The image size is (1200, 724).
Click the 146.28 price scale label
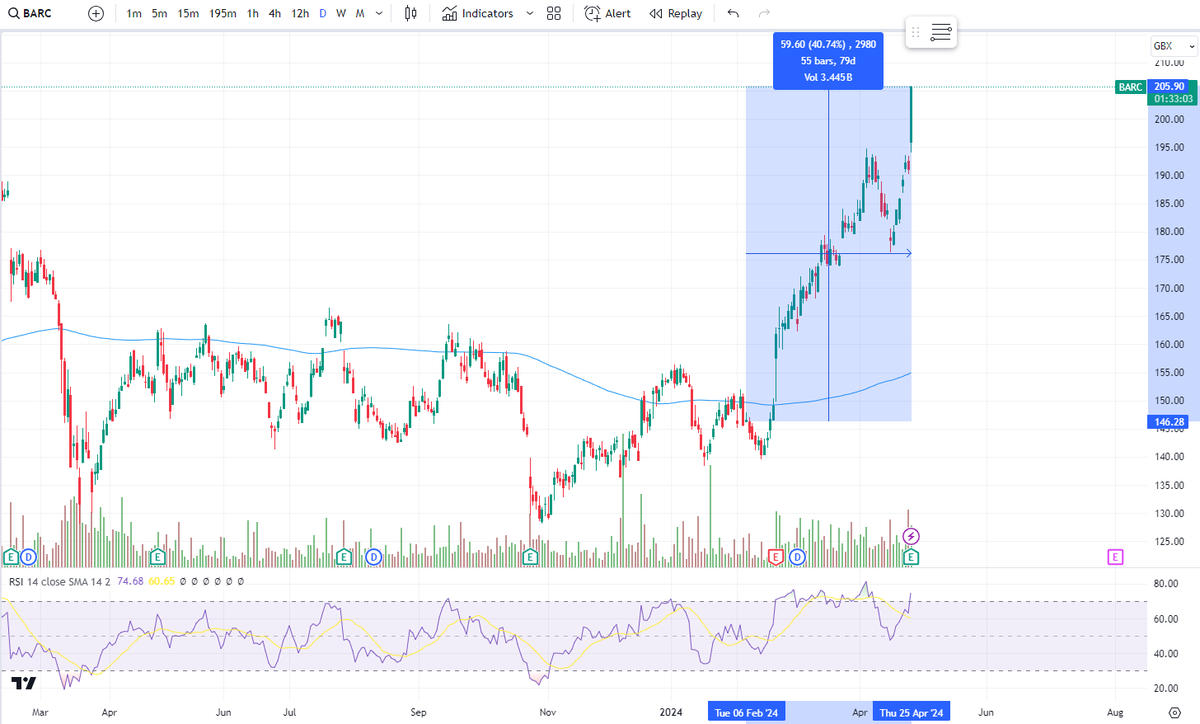click(x=1168, y=422)
